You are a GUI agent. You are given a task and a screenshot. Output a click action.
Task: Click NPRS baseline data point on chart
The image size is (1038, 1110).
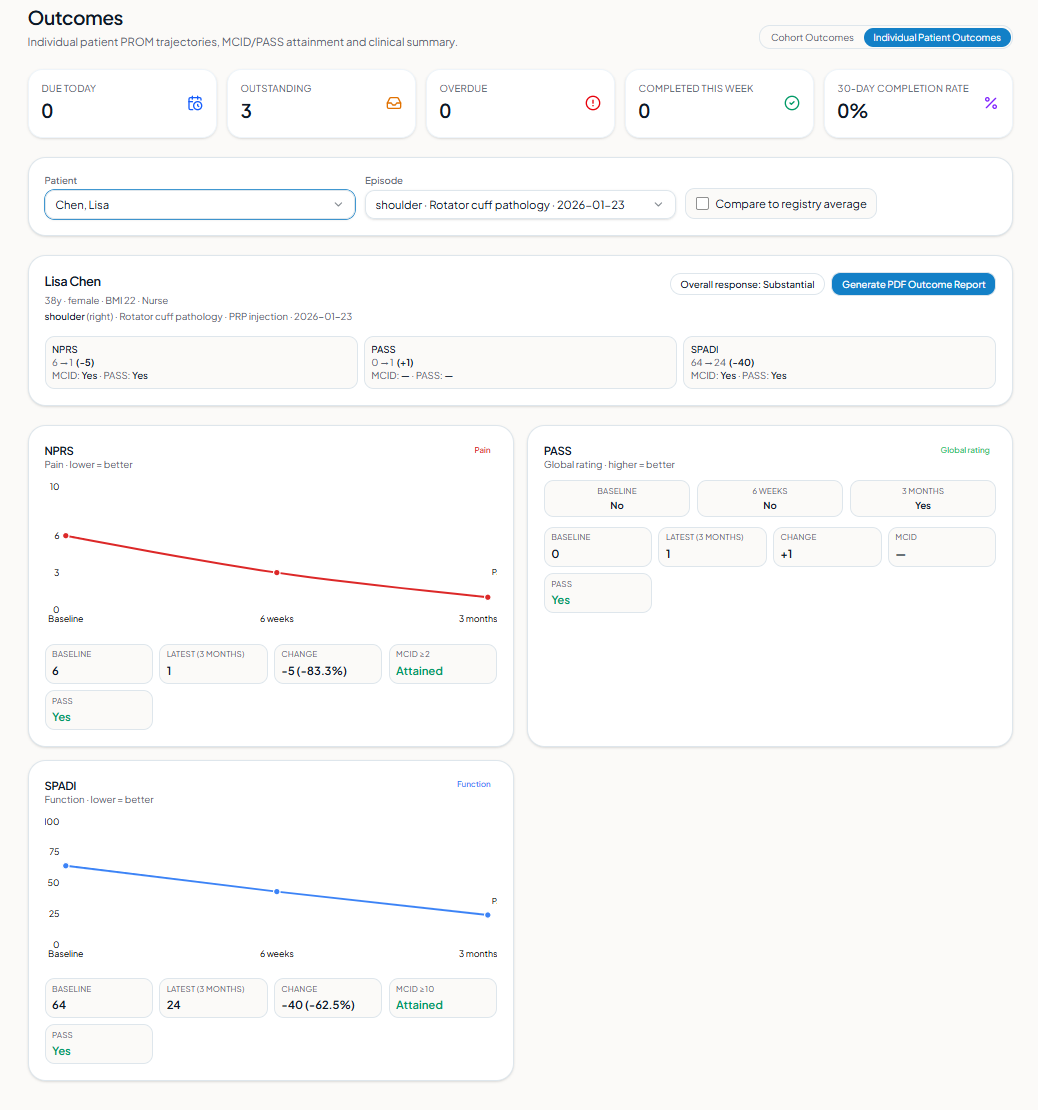66,536
